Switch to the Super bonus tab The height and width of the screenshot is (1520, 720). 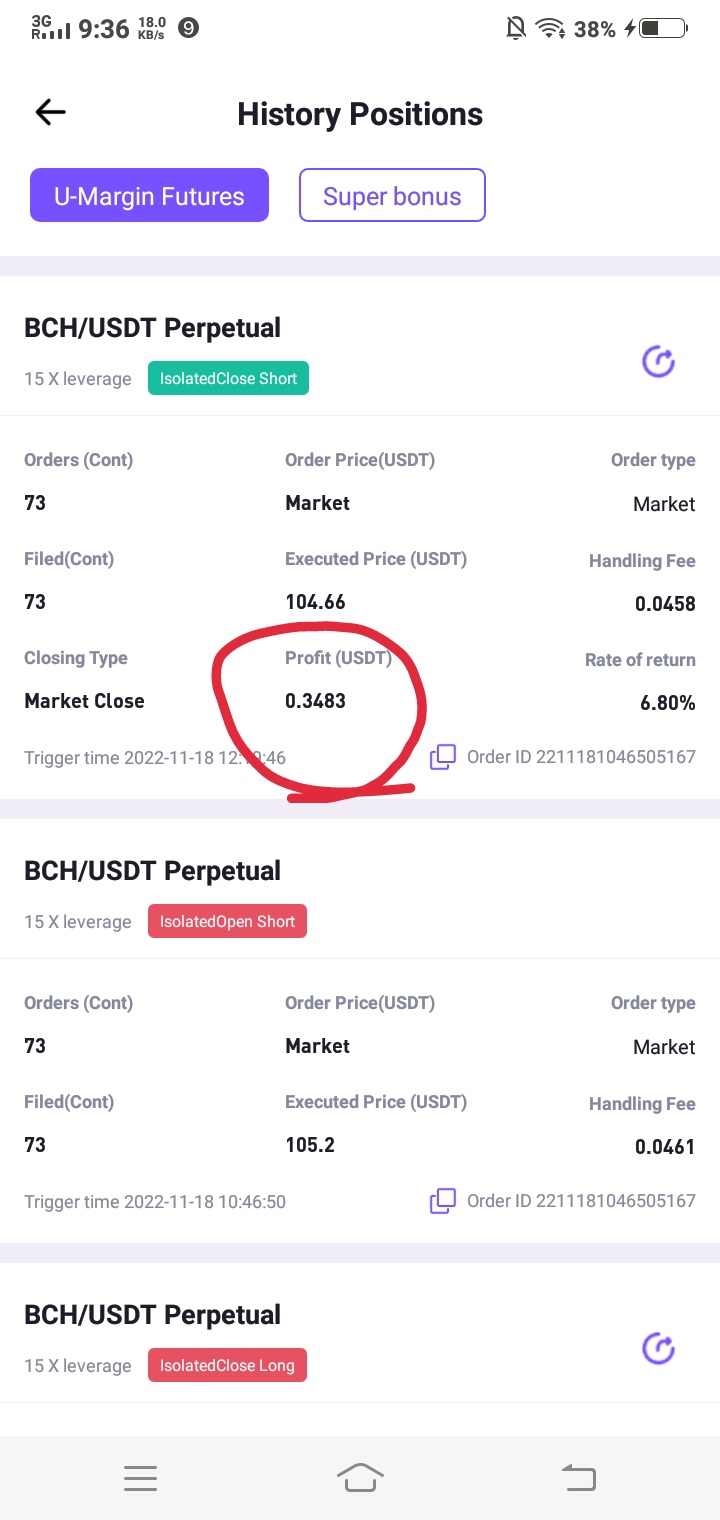(x=392, y=195)
